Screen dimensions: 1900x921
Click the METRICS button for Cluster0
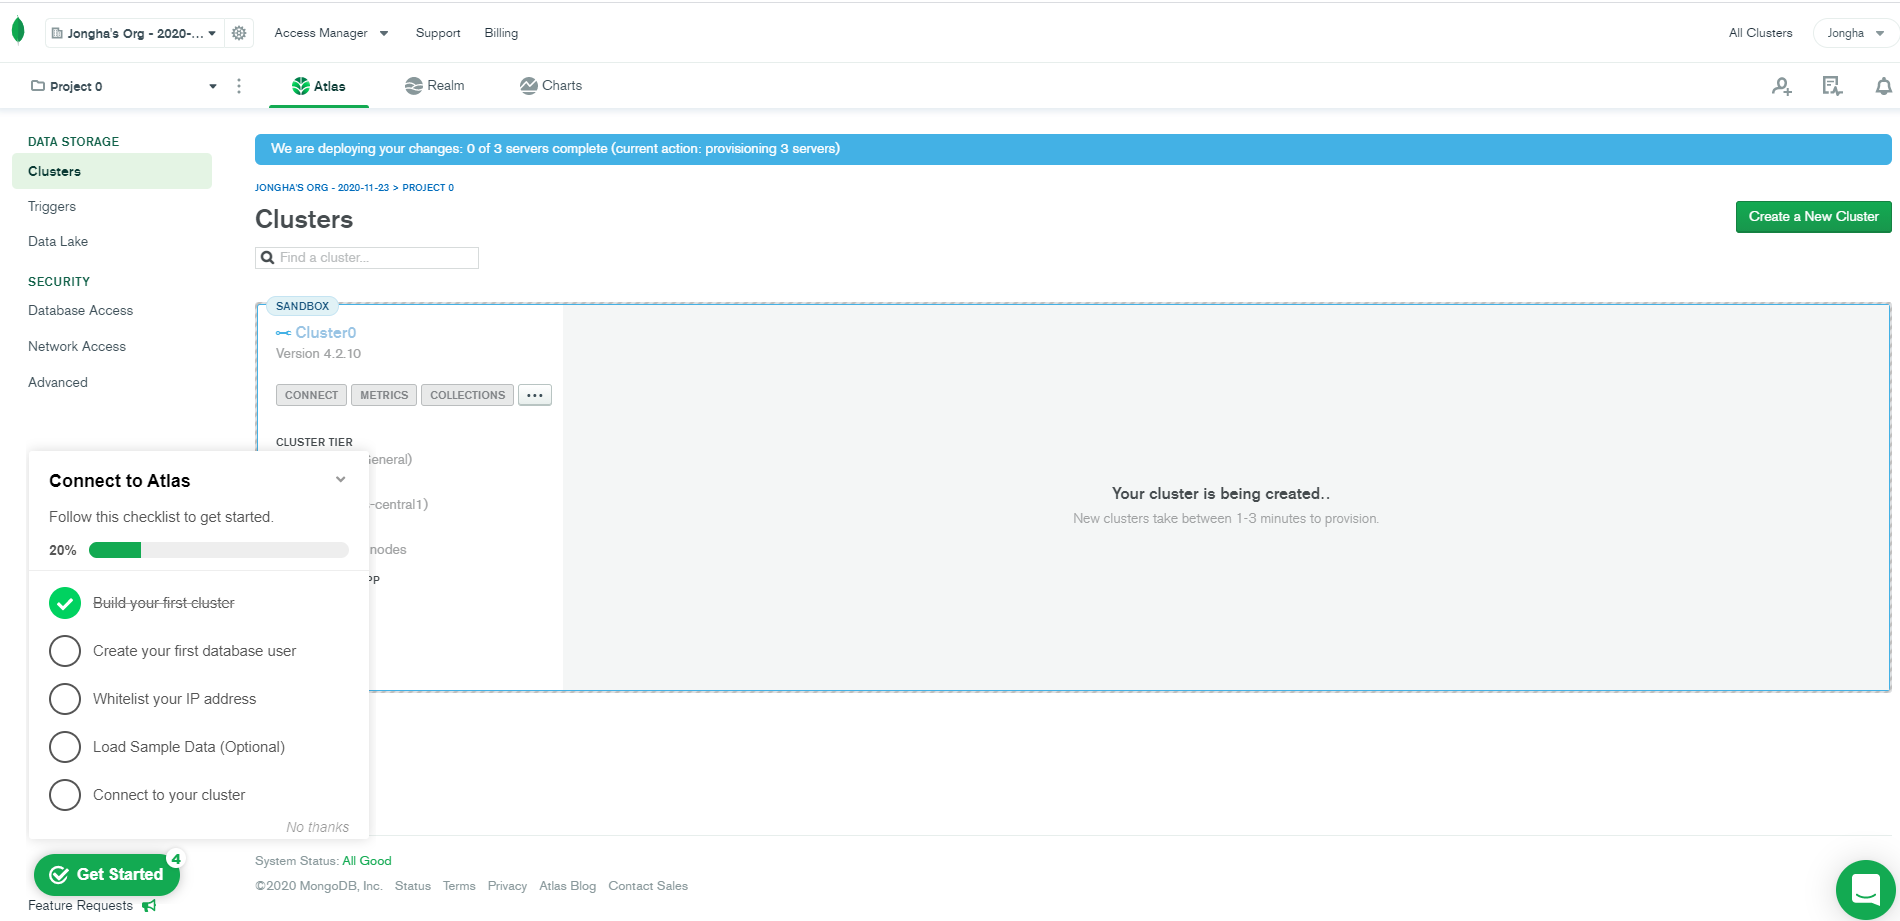pyautogui.click(x=384, y=395)
